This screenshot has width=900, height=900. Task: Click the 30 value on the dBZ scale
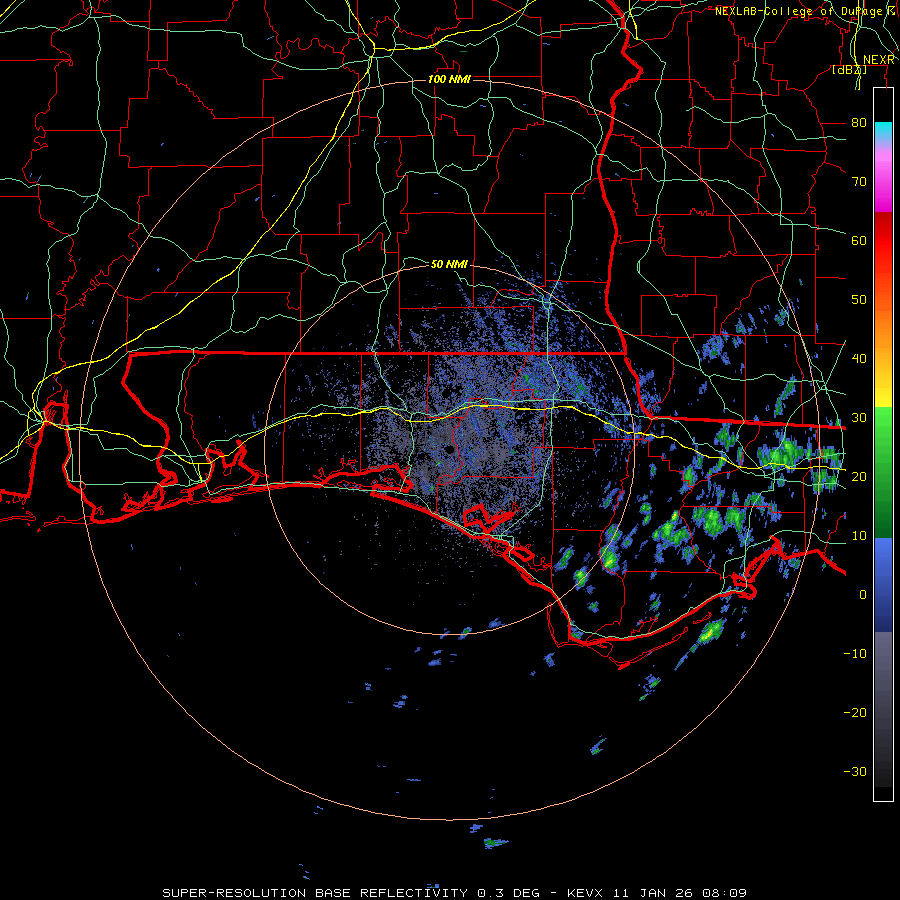click(x=859, y=417)
